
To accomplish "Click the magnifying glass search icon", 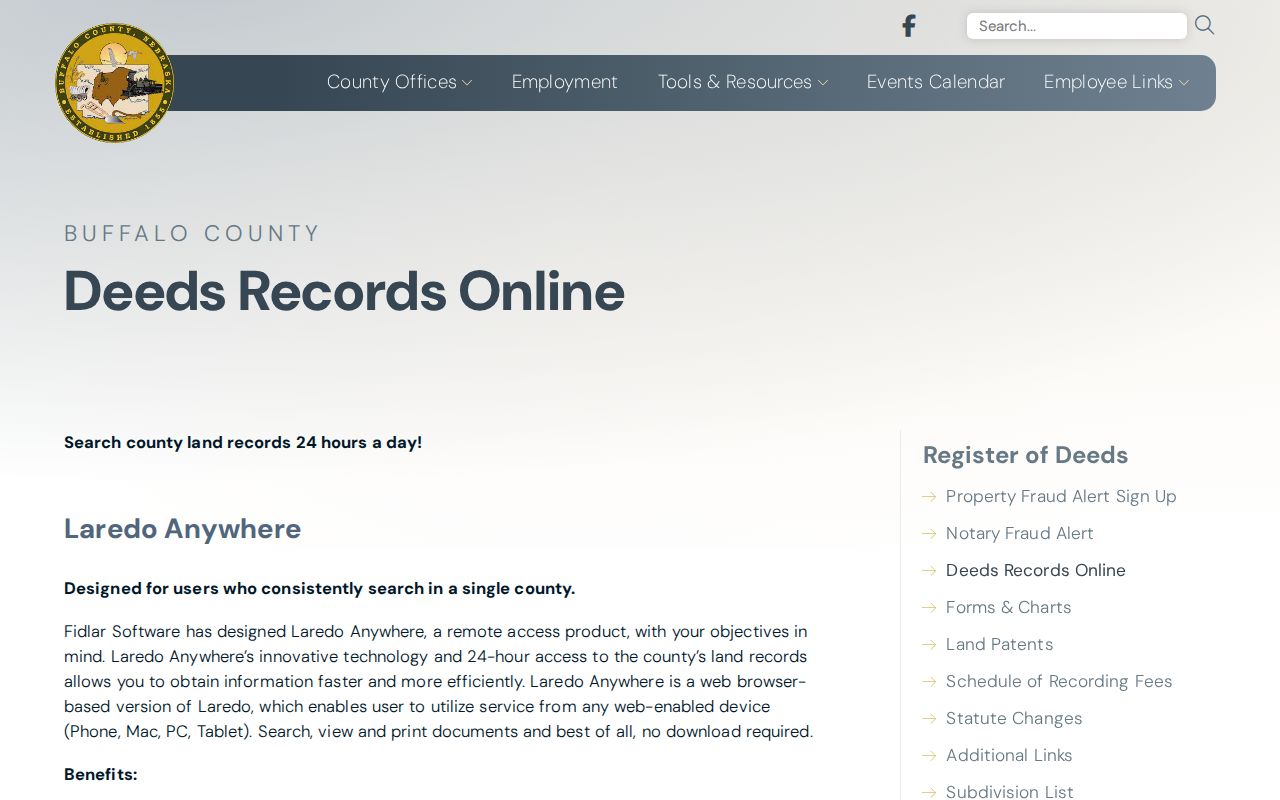I will (x=1205, y=25).
